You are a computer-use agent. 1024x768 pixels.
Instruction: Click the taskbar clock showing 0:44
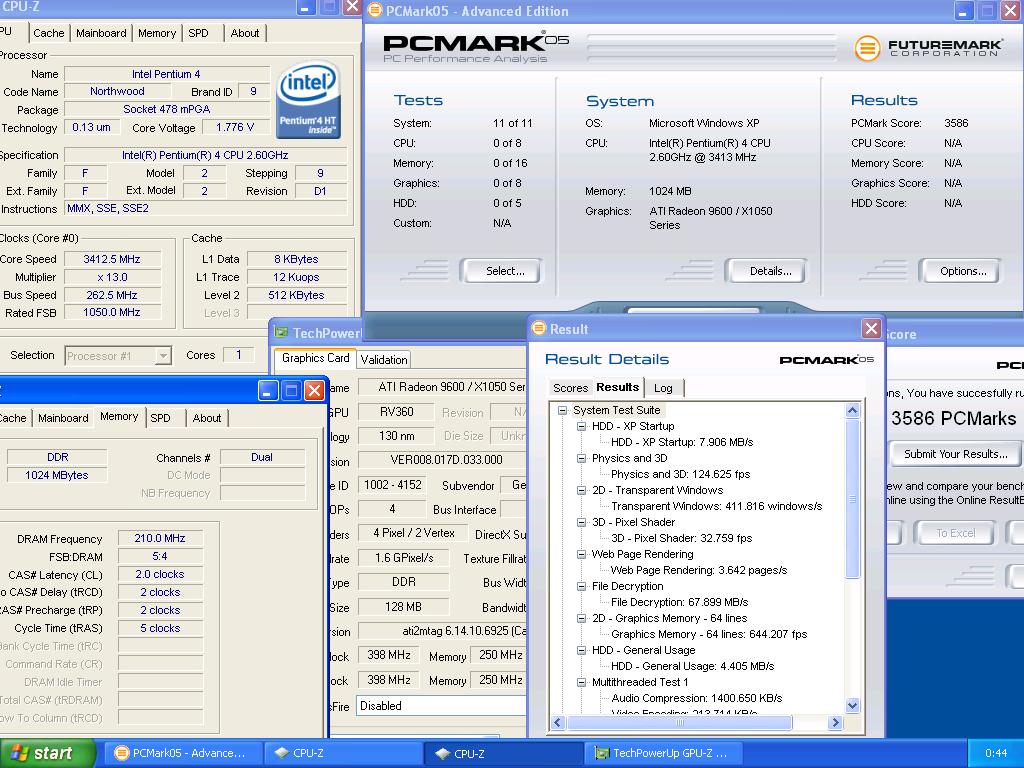coord(996,754)
